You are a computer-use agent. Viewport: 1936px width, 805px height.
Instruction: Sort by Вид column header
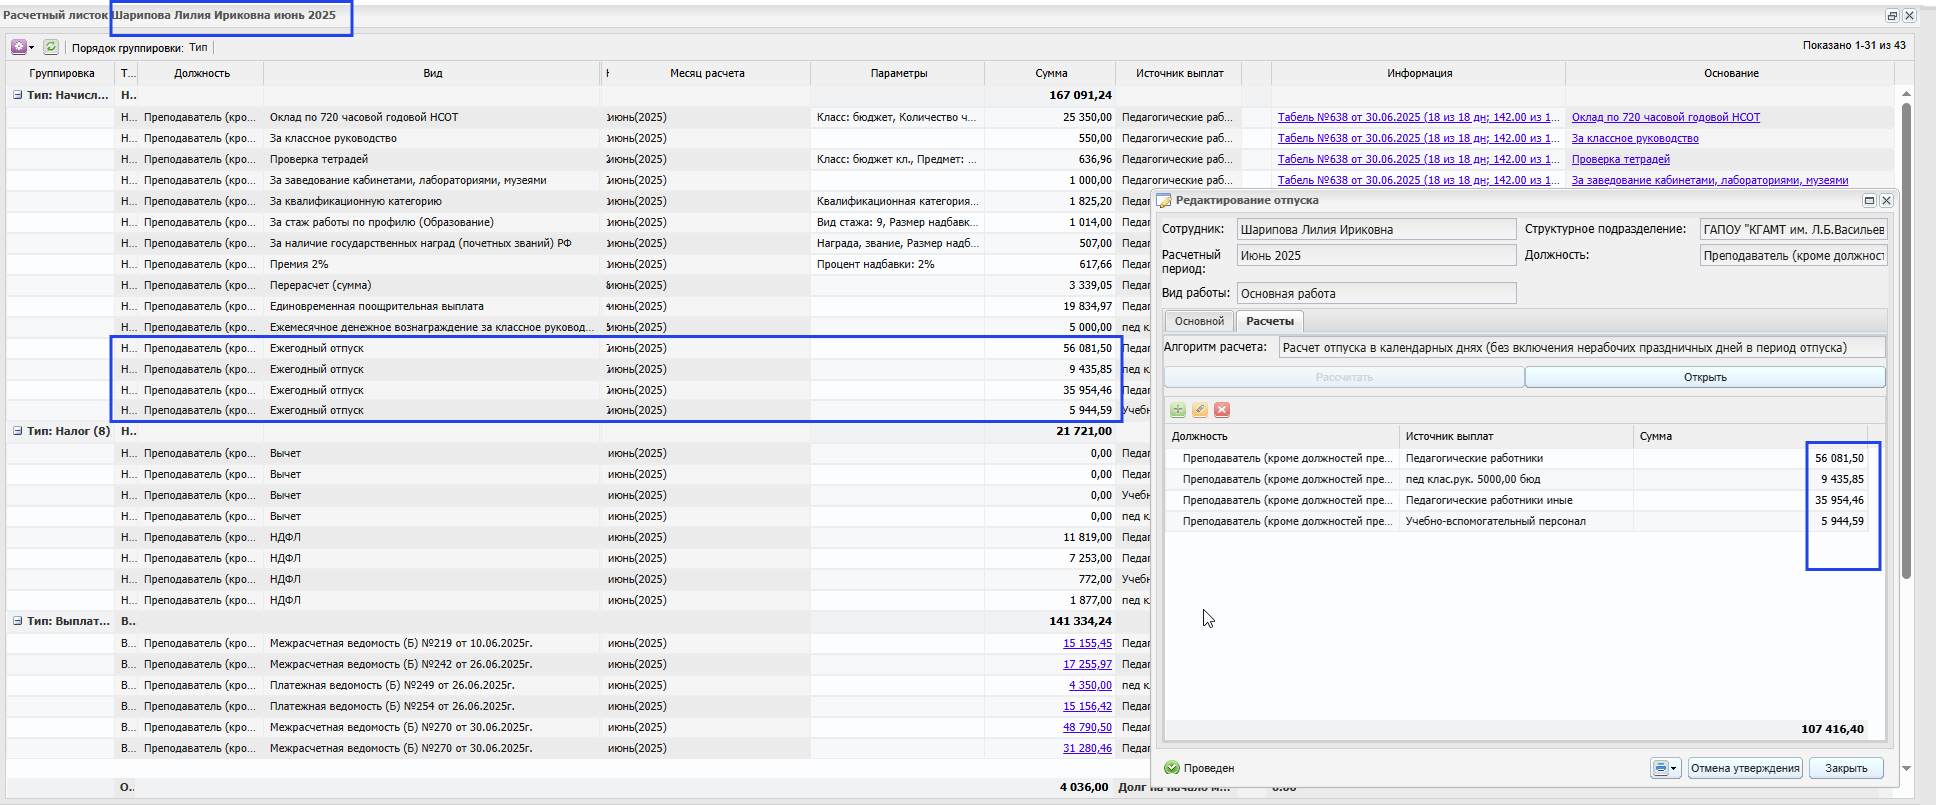(432, 73)
